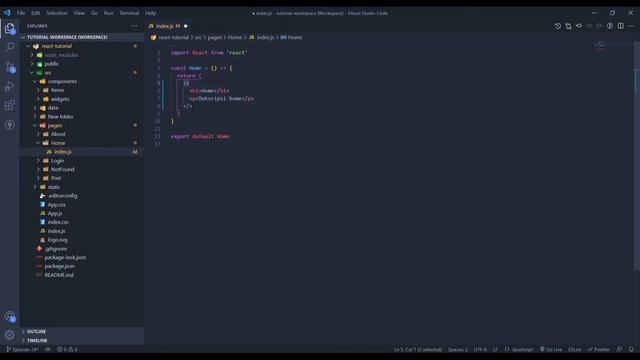Click the LF end of line selector
The height and width of the screenshot is (360, 640).
(495, 349)
